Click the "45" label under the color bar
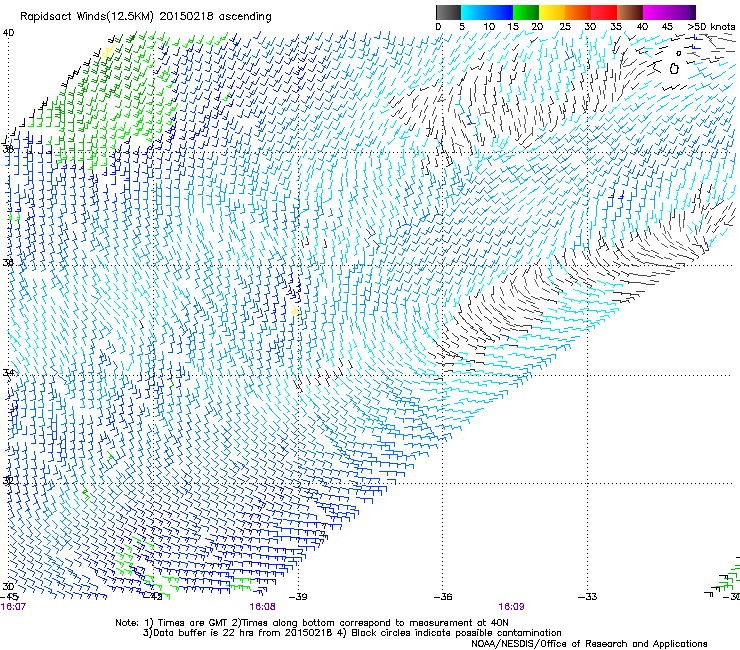This screenshot has height=650, width=740. point(667,27)
